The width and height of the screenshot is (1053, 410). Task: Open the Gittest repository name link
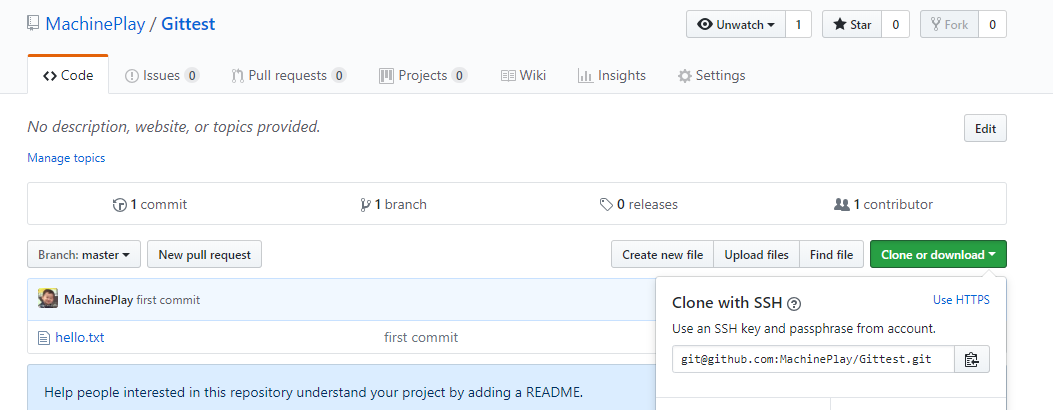188,24
